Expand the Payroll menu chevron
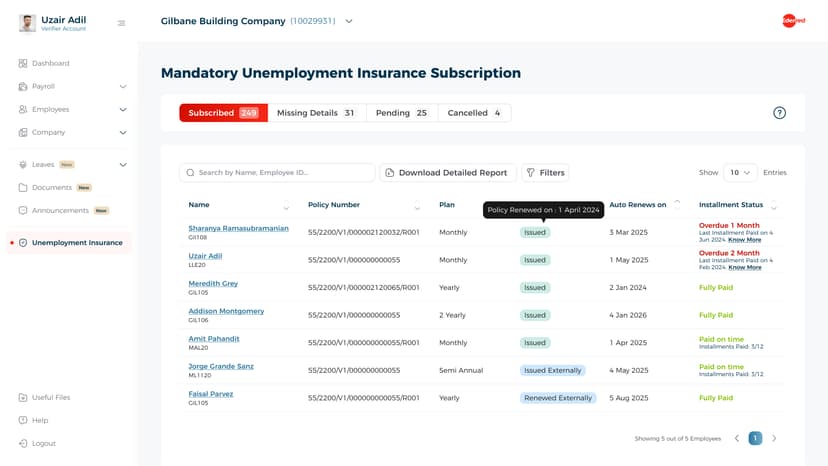828x466 pixels. click(x=123, y=87)
